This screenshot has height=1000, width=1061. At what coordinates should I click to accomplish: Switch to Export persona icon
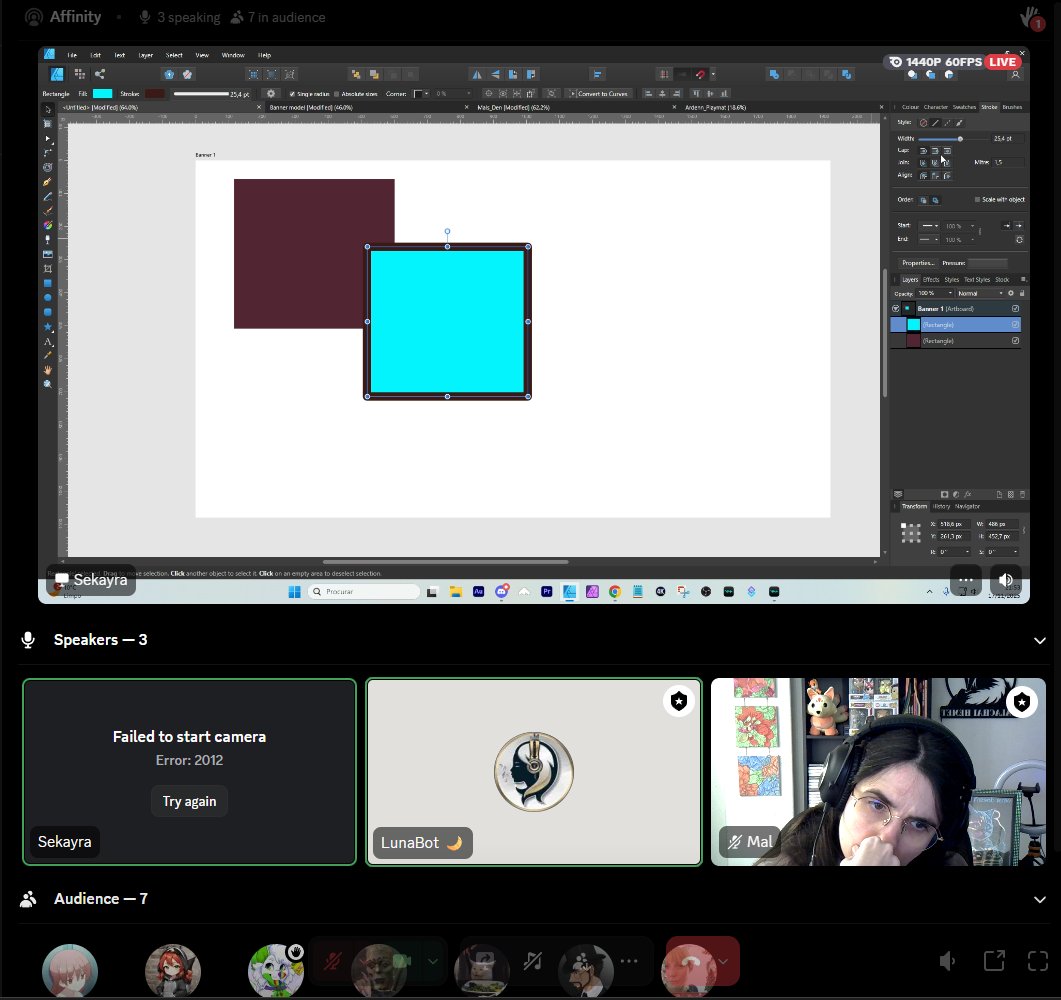click(x=100, y=74)
